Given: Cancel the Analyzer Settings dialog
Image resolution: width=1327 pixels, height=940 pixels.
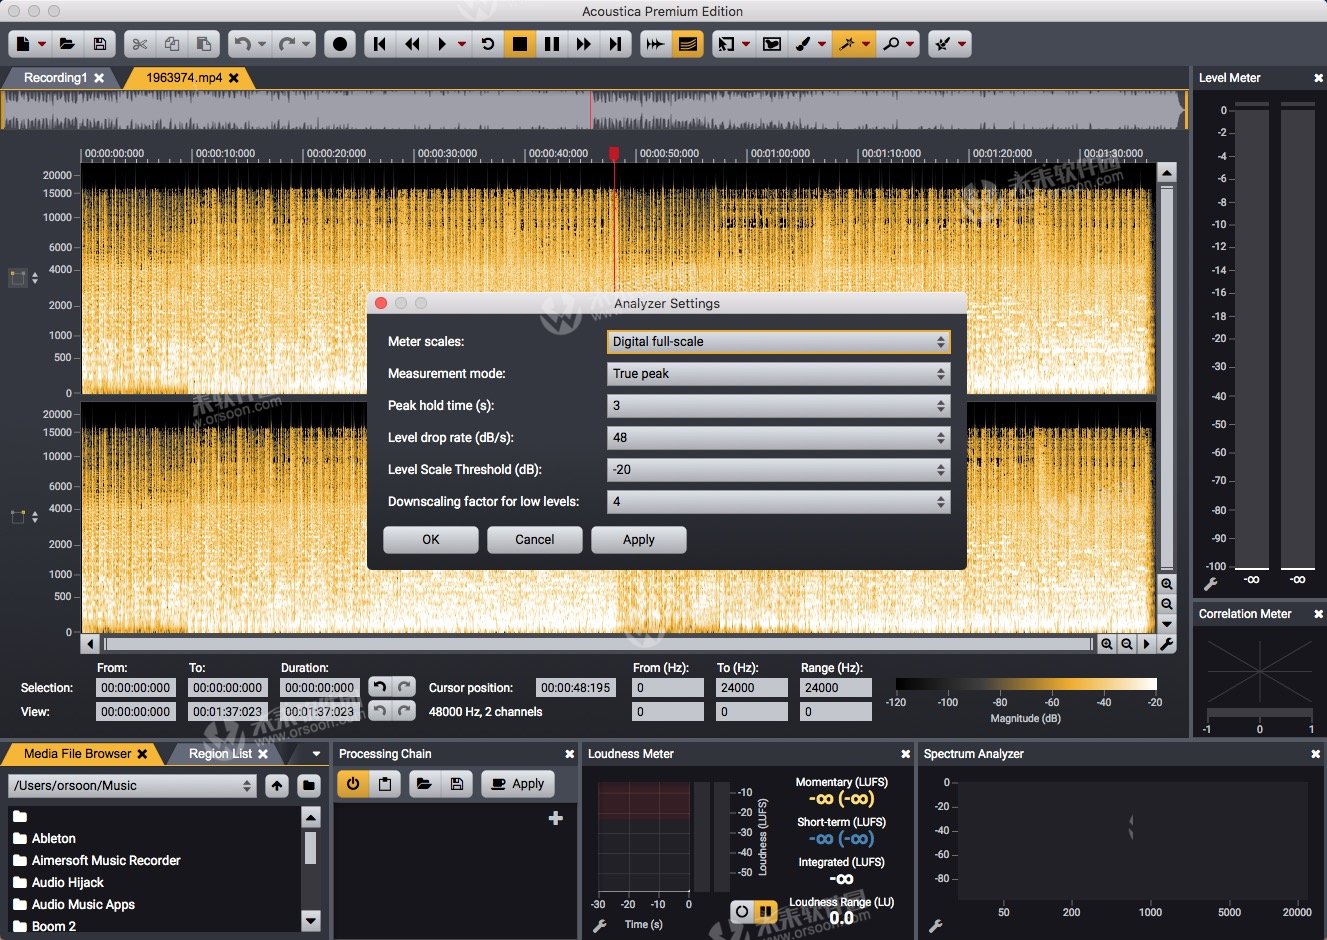Looking at the screenshot, I should [535, 540].
